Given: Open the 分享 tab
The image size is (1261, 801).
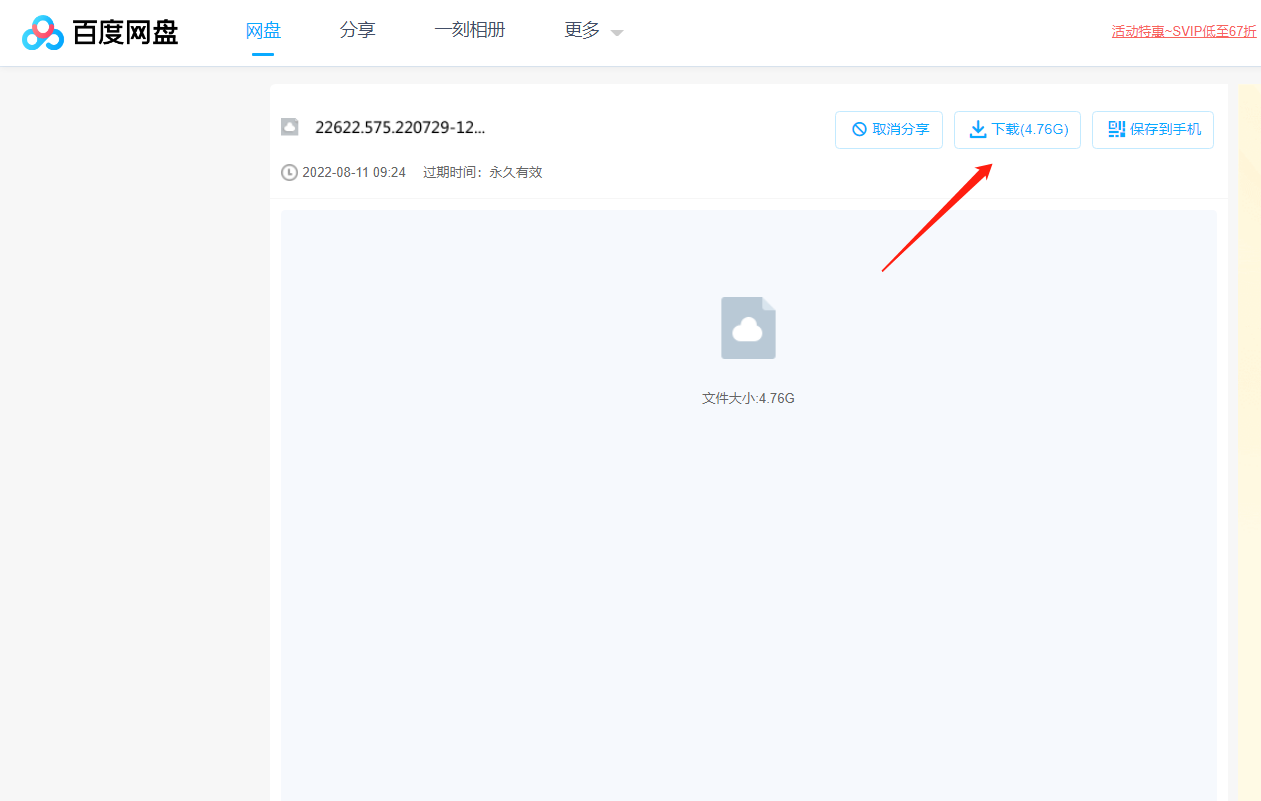Looking at the screenshot, I should [357, 31].
